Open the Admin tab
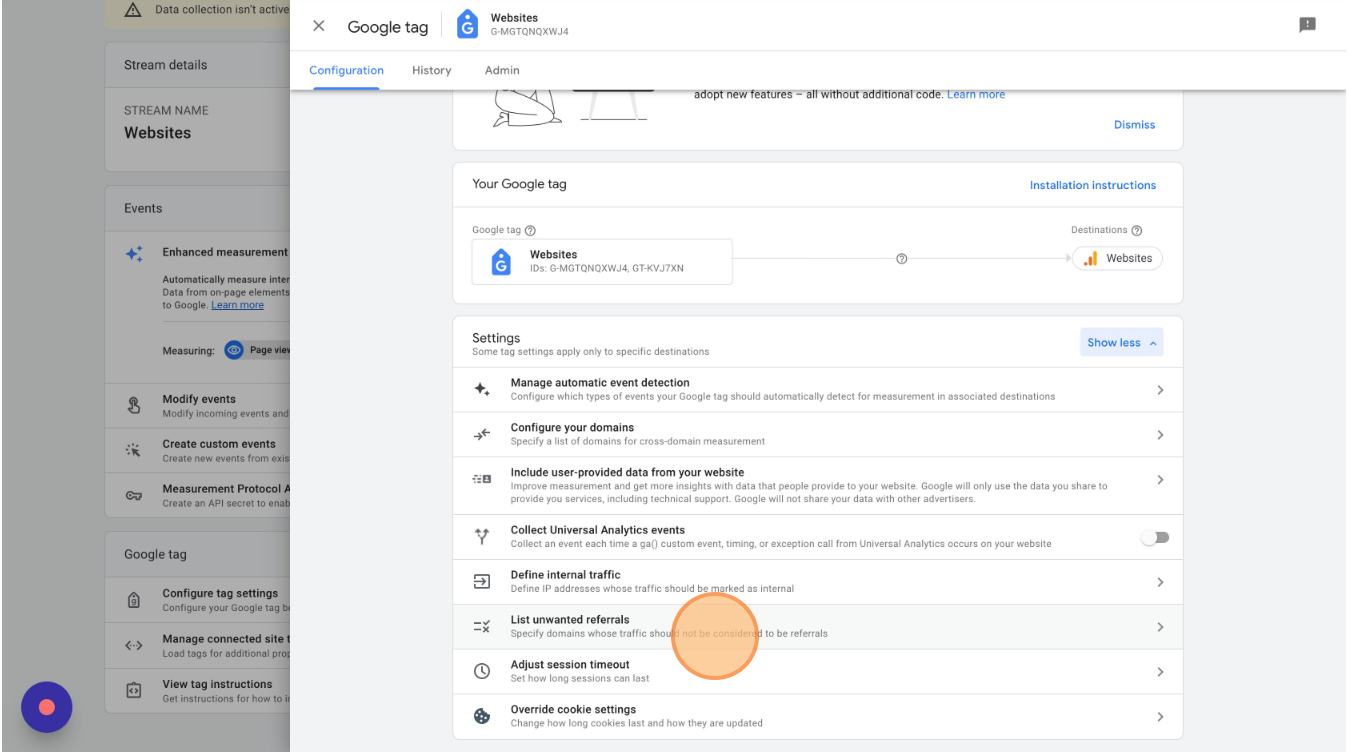 (x=502, y=71)
